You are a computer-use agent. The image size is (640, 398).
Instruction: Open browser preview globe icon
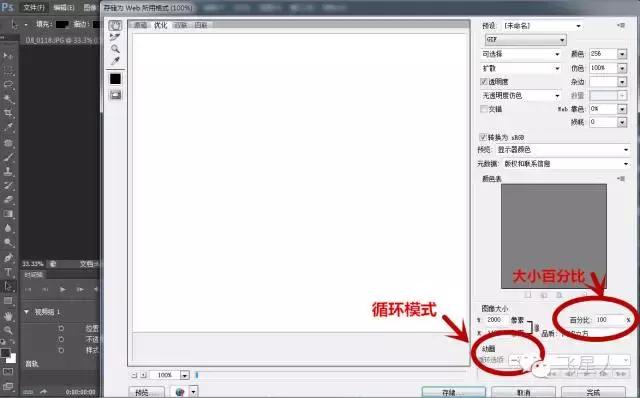click(x=180, y=392)
